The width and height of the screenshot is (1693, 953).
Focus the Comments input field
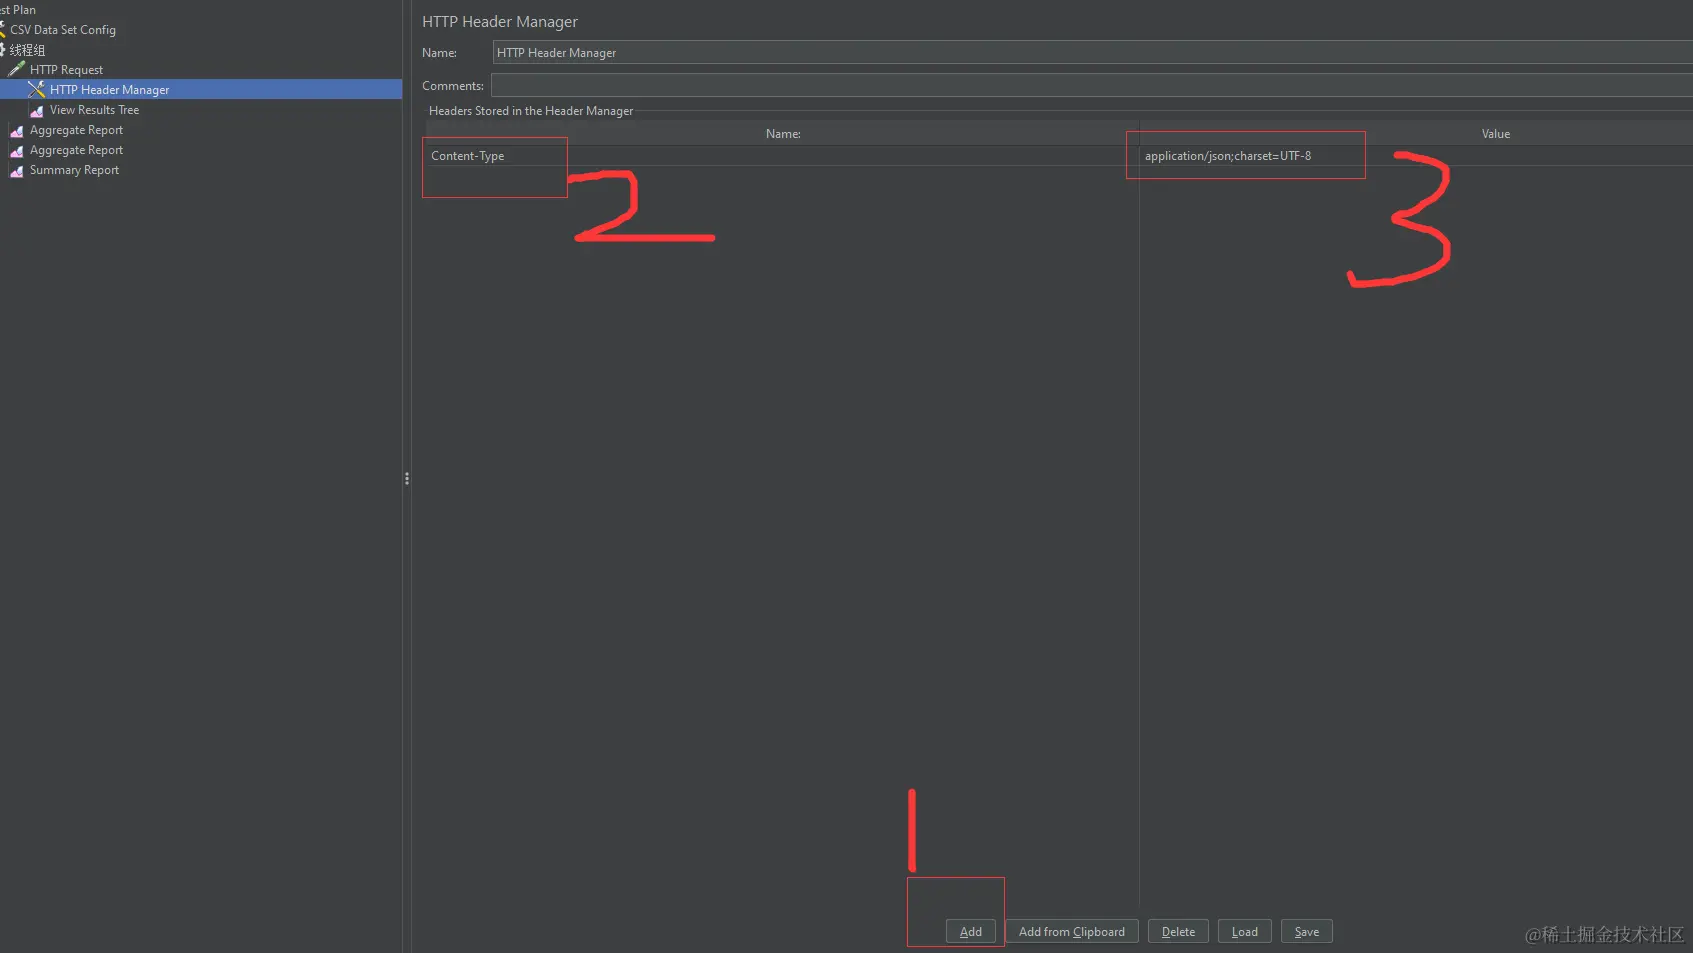pos(1092,85)
